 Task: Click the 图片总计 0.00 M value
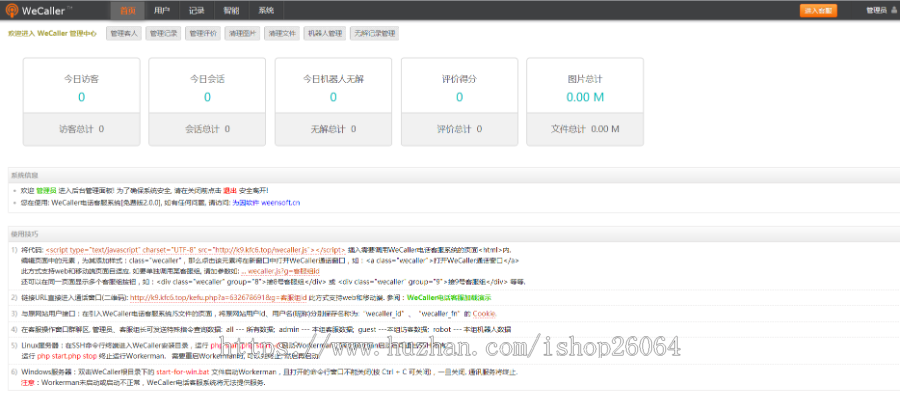pos(585,97)
